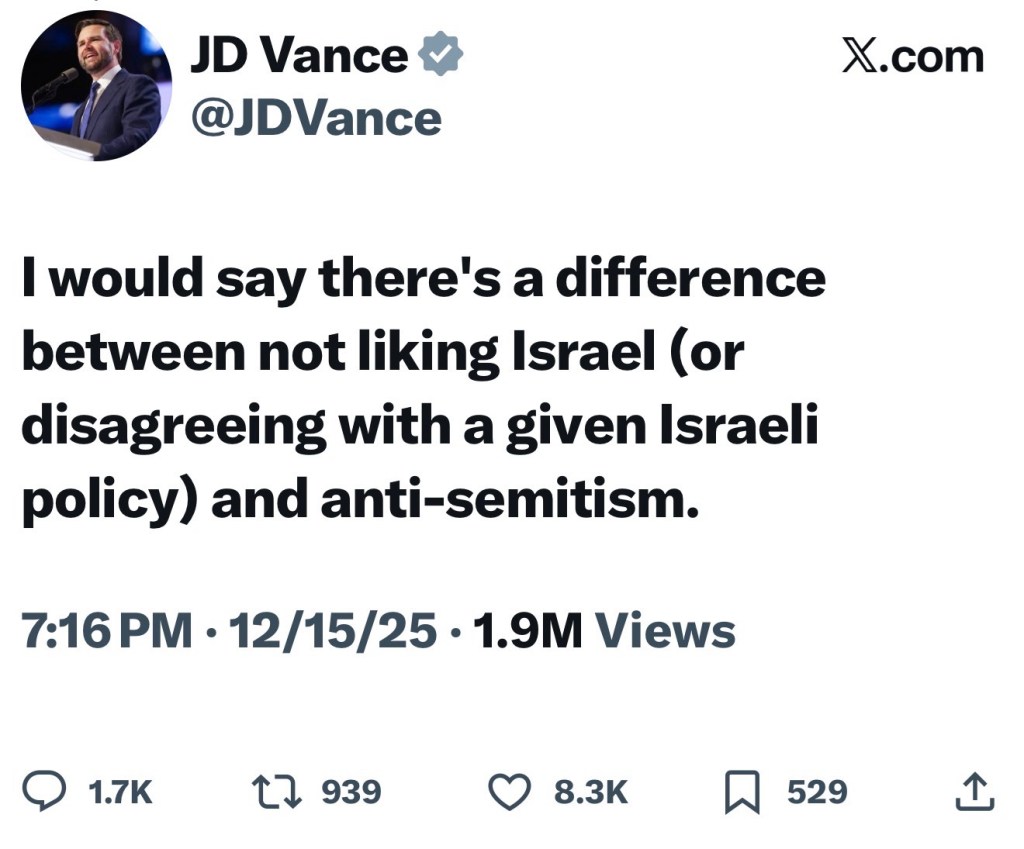
Task: Open the share menu via upload arrow icon
Action: pyautogui.click(x=975, y=792)
